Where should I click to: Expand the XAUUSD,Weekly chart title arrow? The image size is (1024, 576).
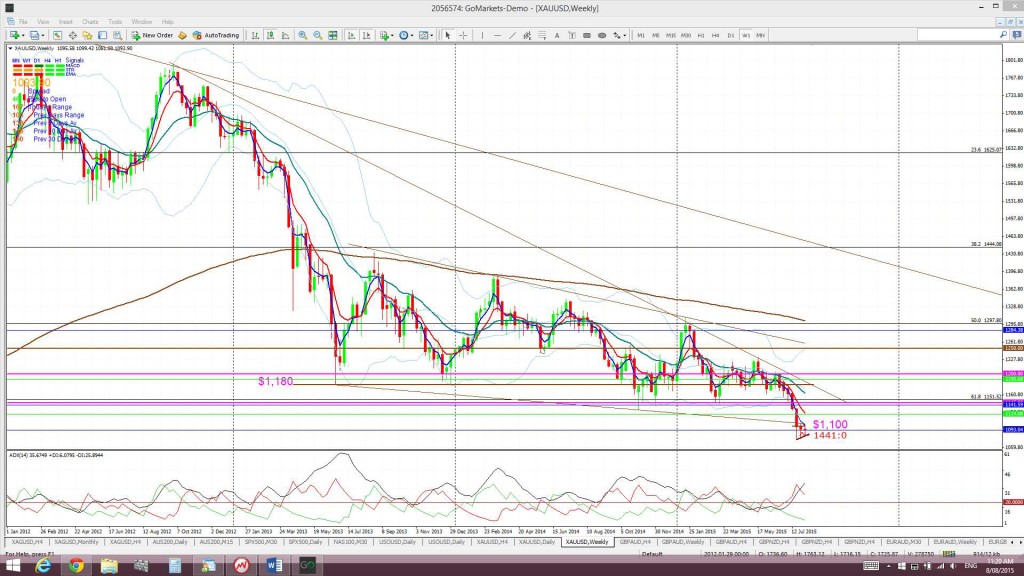click(10, 48)
